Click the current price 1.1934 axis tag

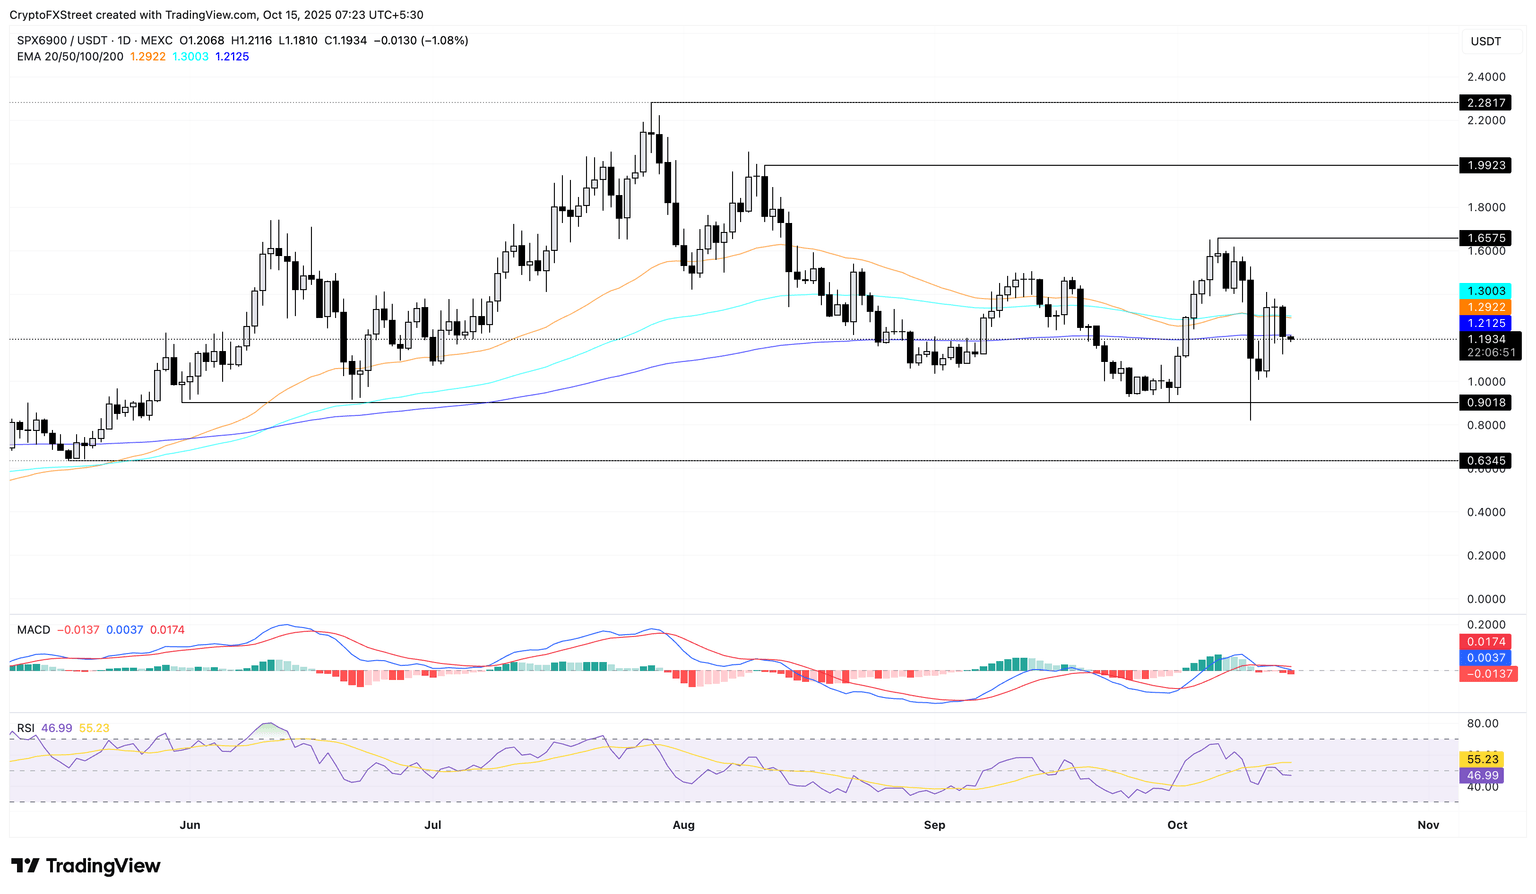[1487, 340]
